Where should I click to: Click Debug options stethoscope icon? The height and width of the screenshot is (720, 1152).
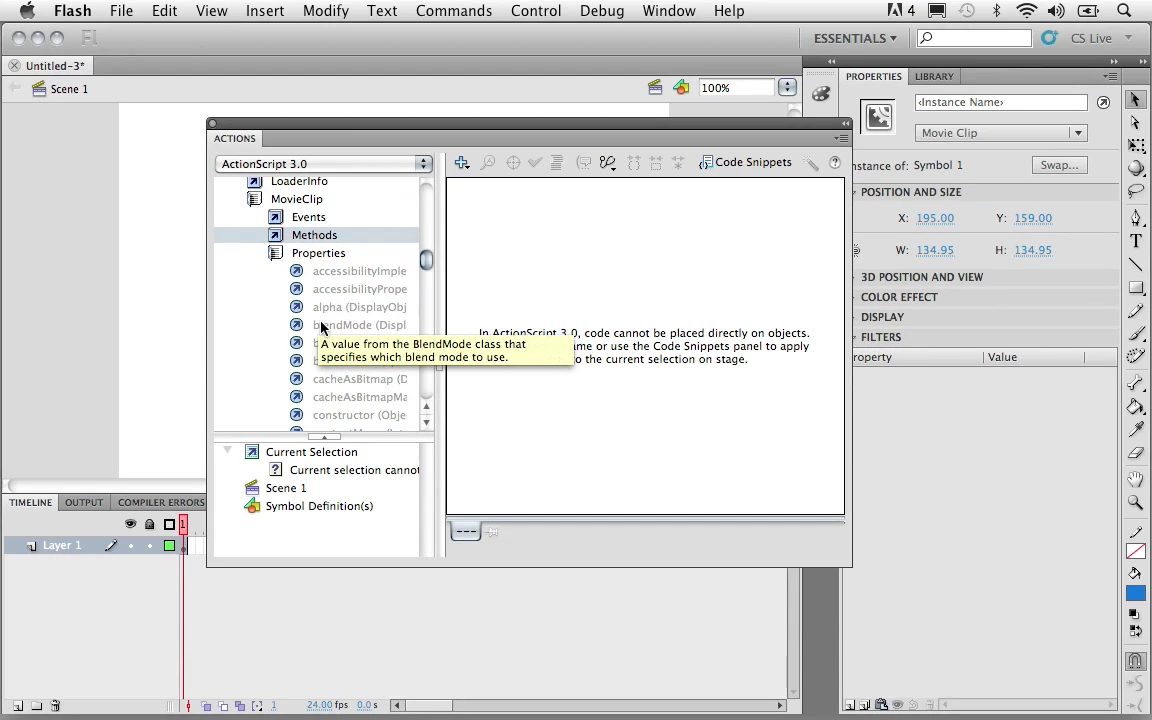[x=607, y=162]
